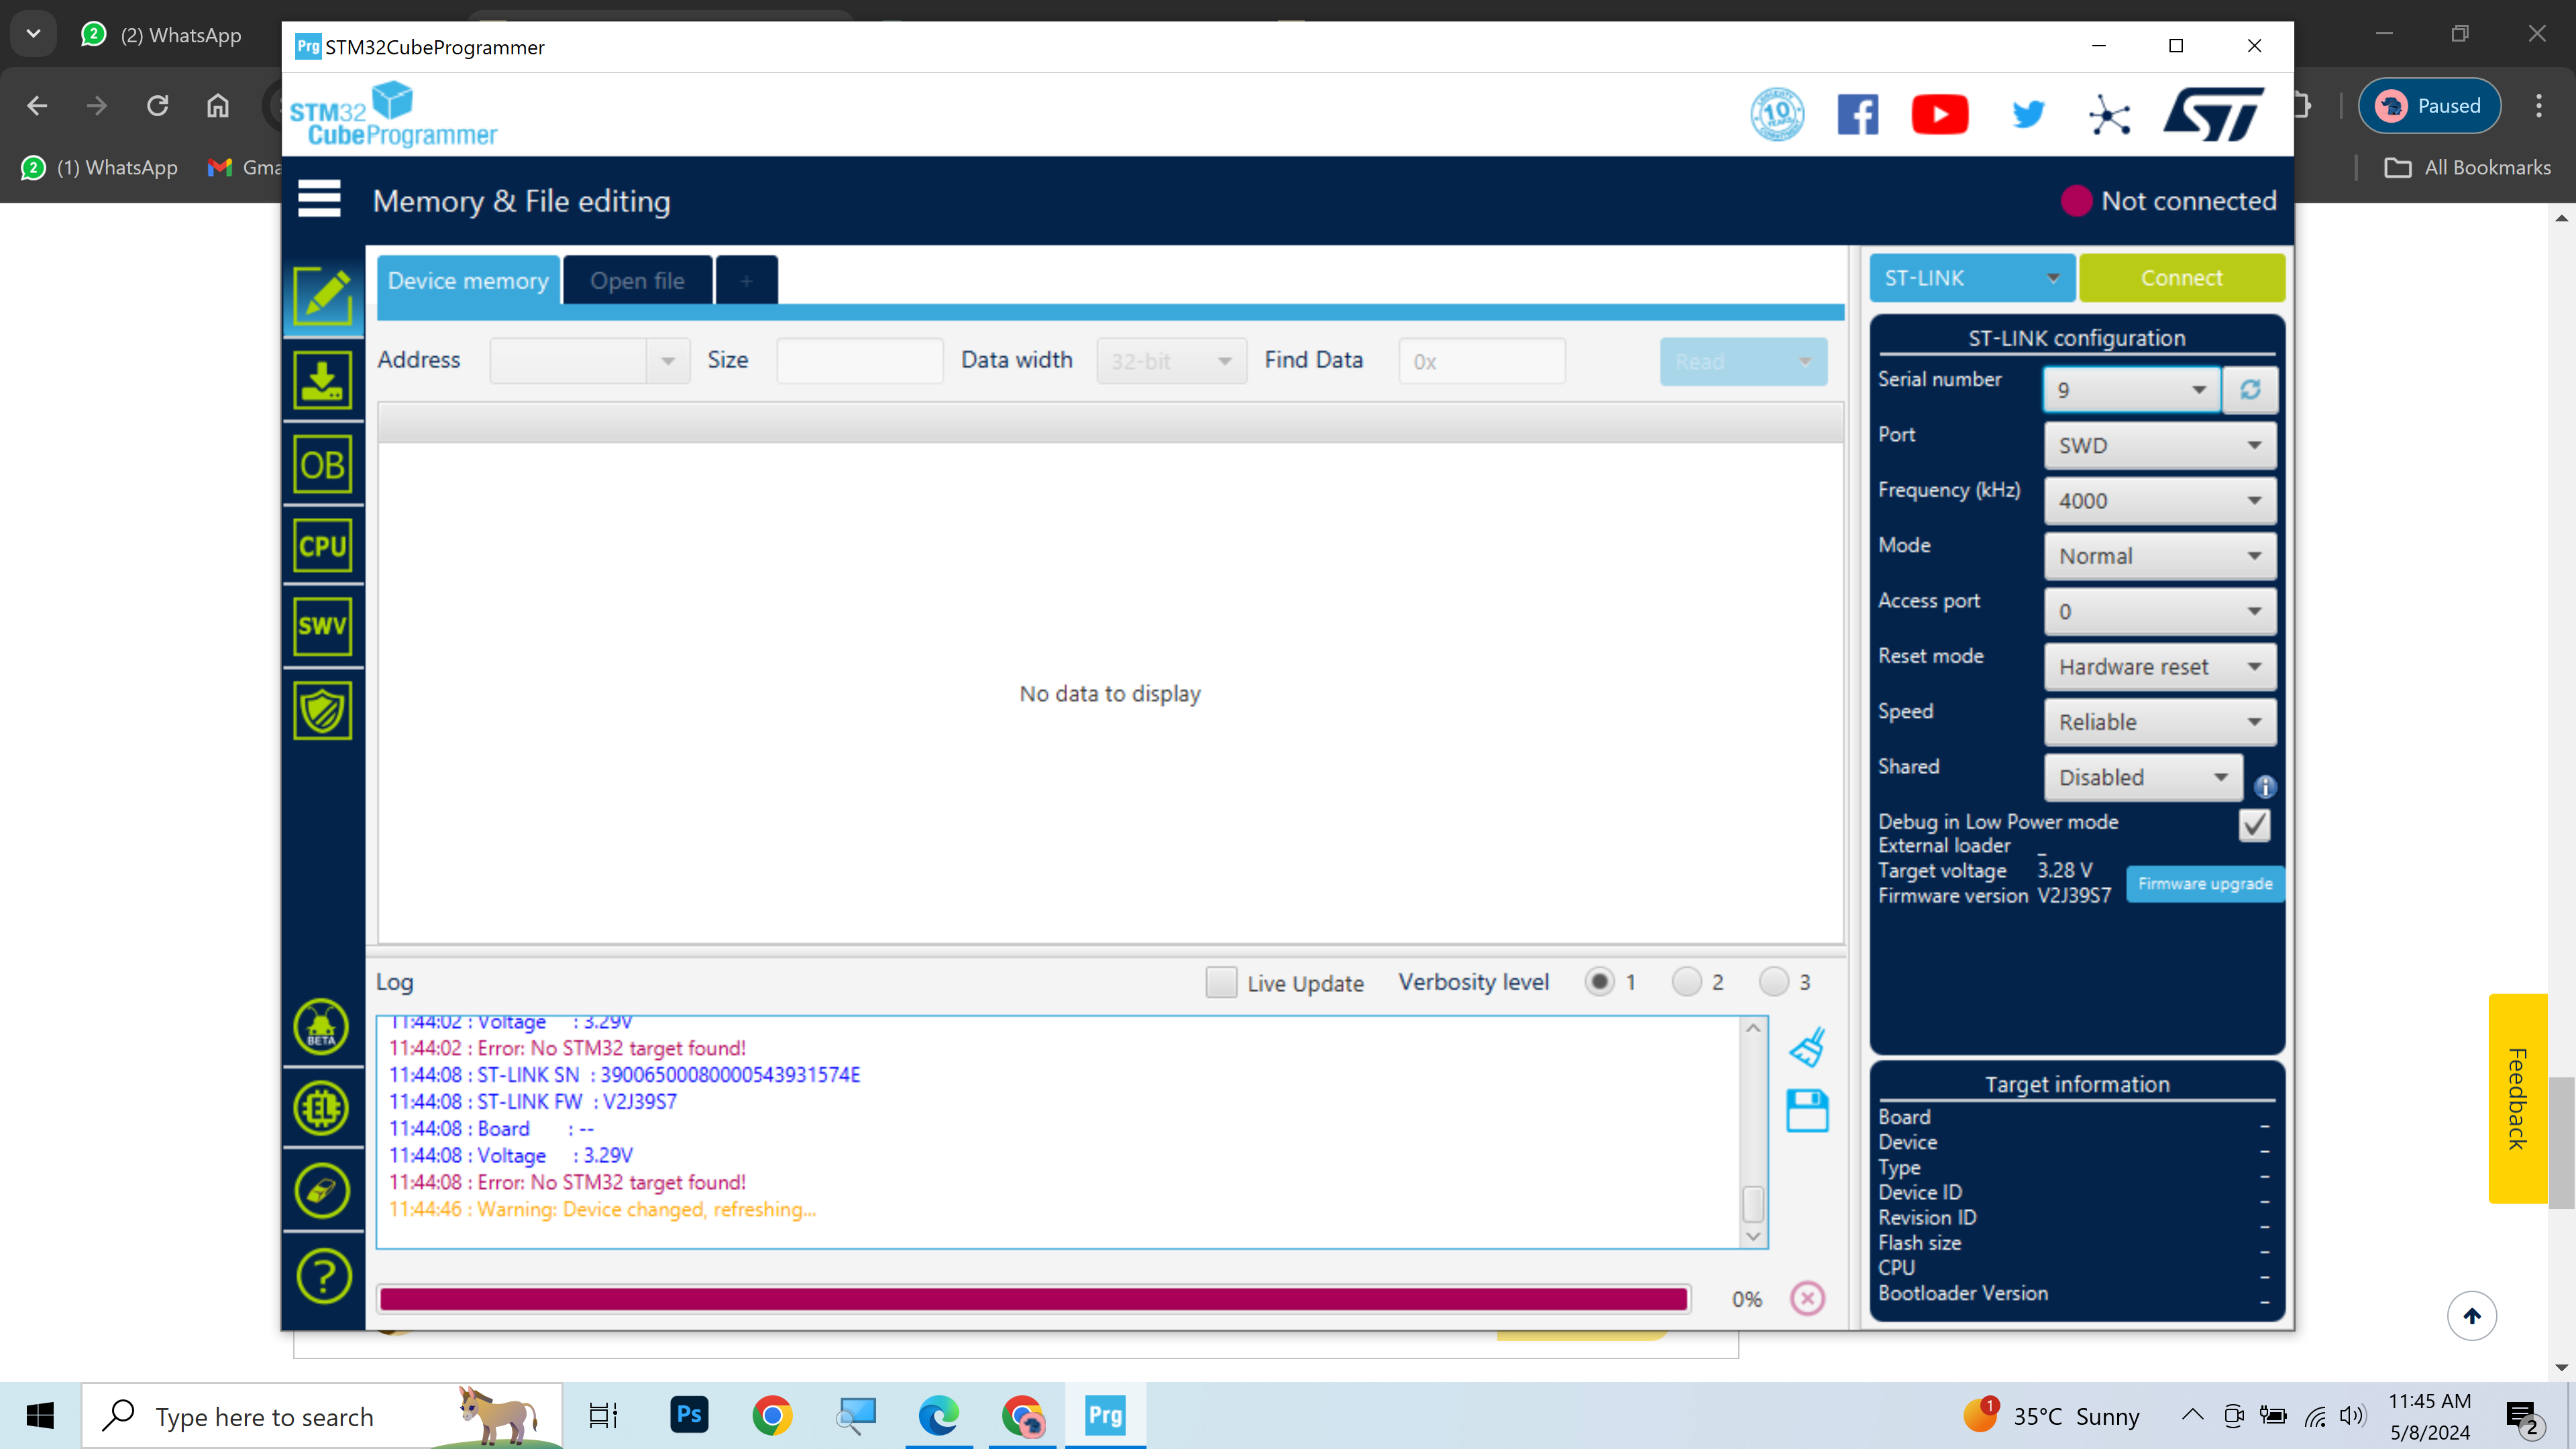Start a Firmware upgrade
Screen dimensions: 2576x1449
click(x=2205, y=883)
